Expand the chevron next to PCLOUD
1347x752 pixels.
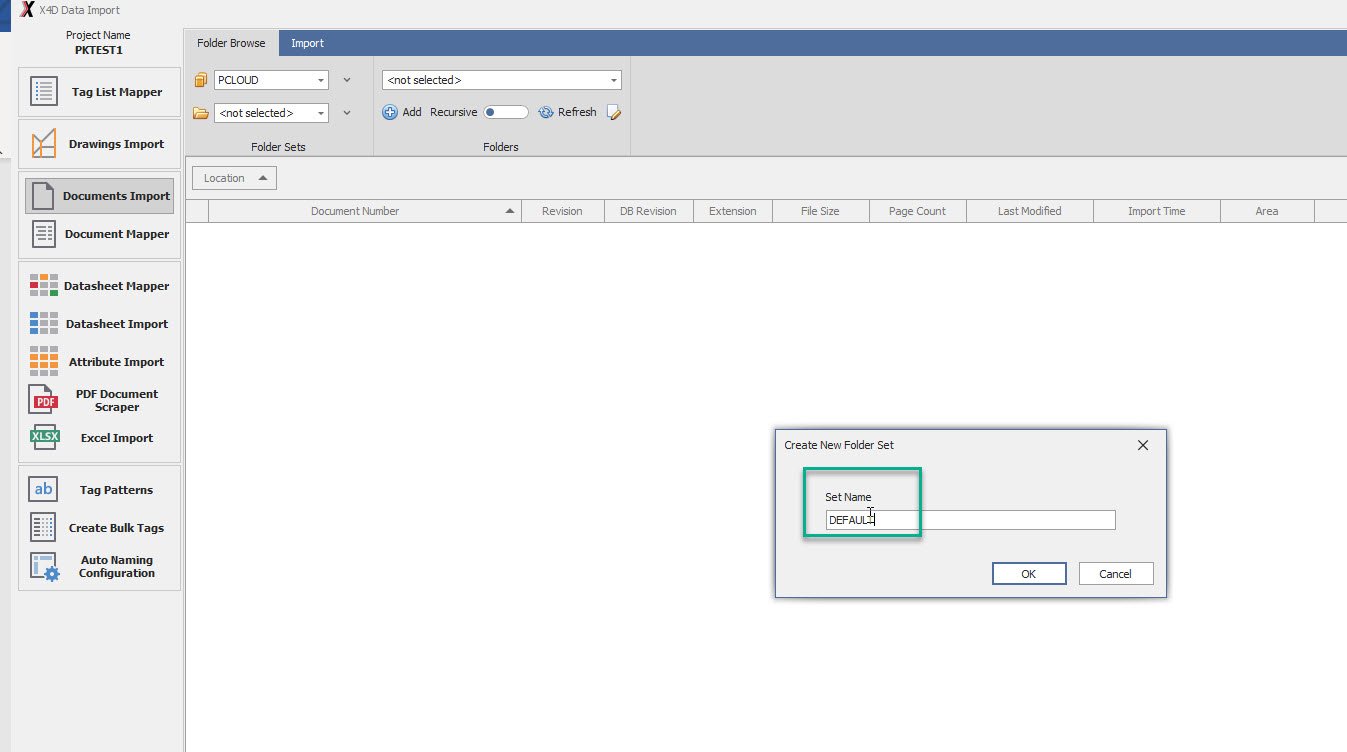347,80
